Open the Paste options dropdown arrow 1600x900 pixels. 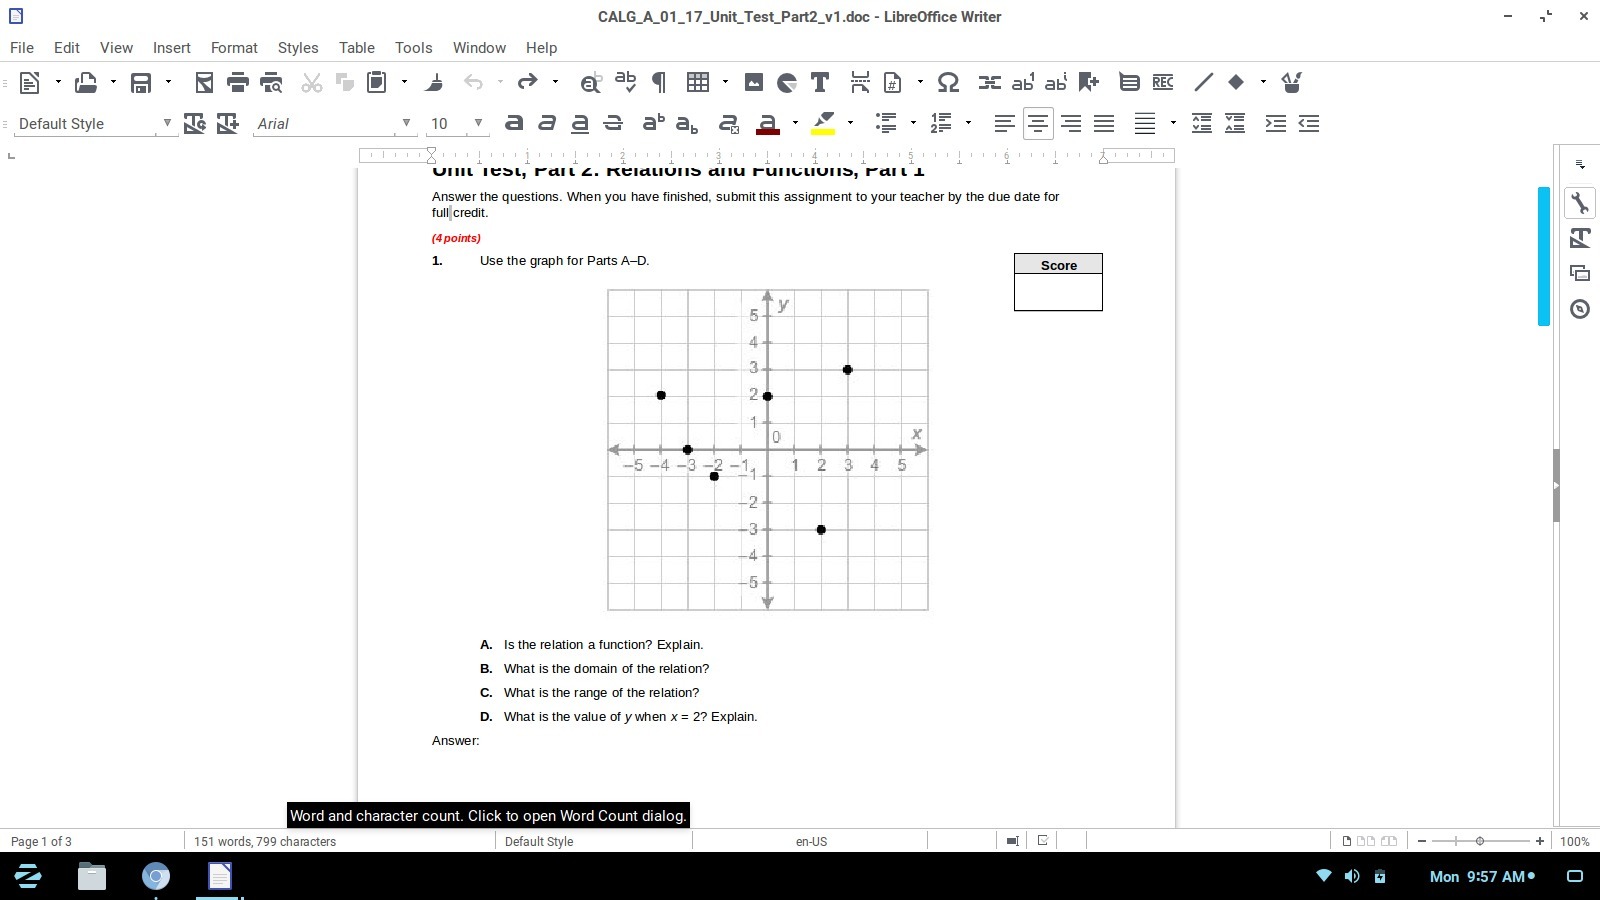[x=404, y=83]
